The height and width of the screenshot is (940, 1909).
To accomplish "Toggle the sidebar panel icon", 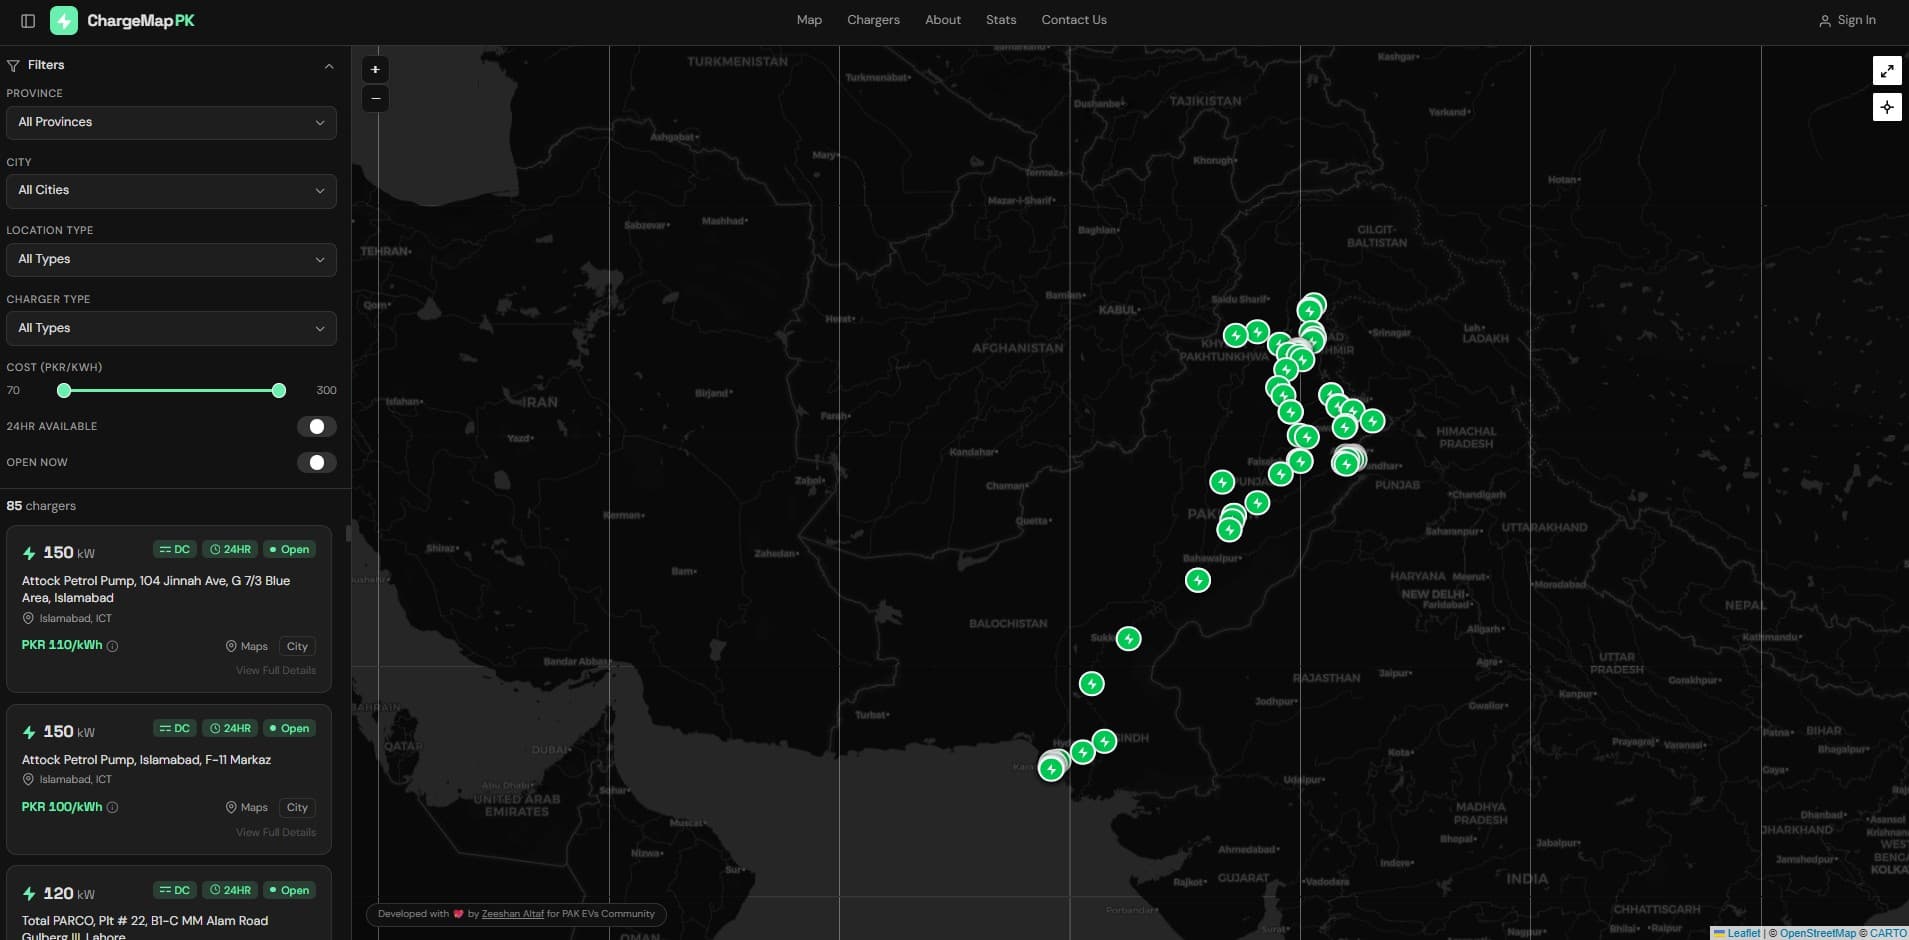I will pyautogui.click(x=28, y=20).
